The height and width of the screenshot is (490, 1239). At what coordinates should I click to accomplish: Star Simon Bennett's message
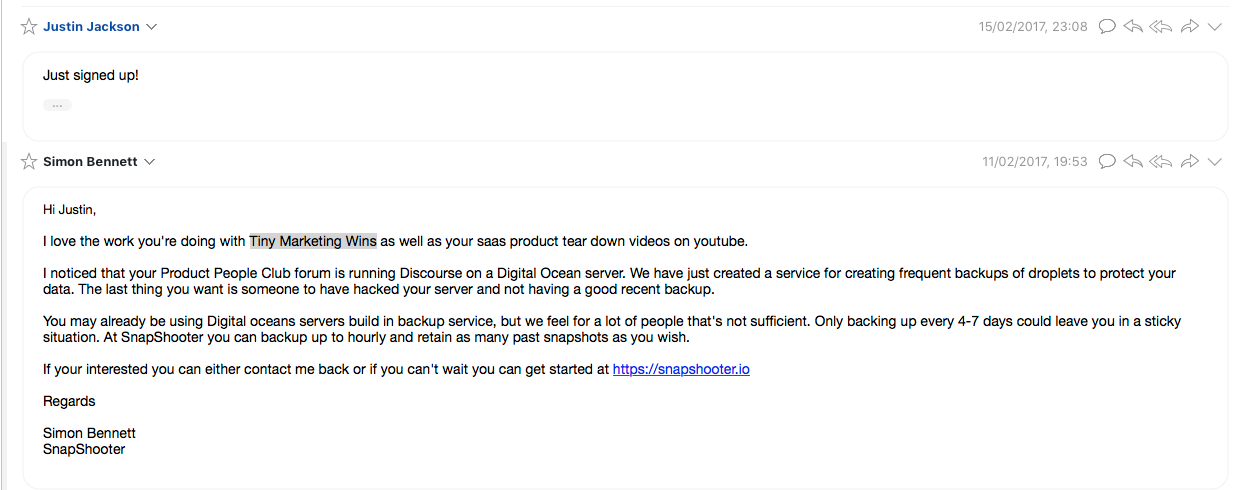click(x=29, y=162)
